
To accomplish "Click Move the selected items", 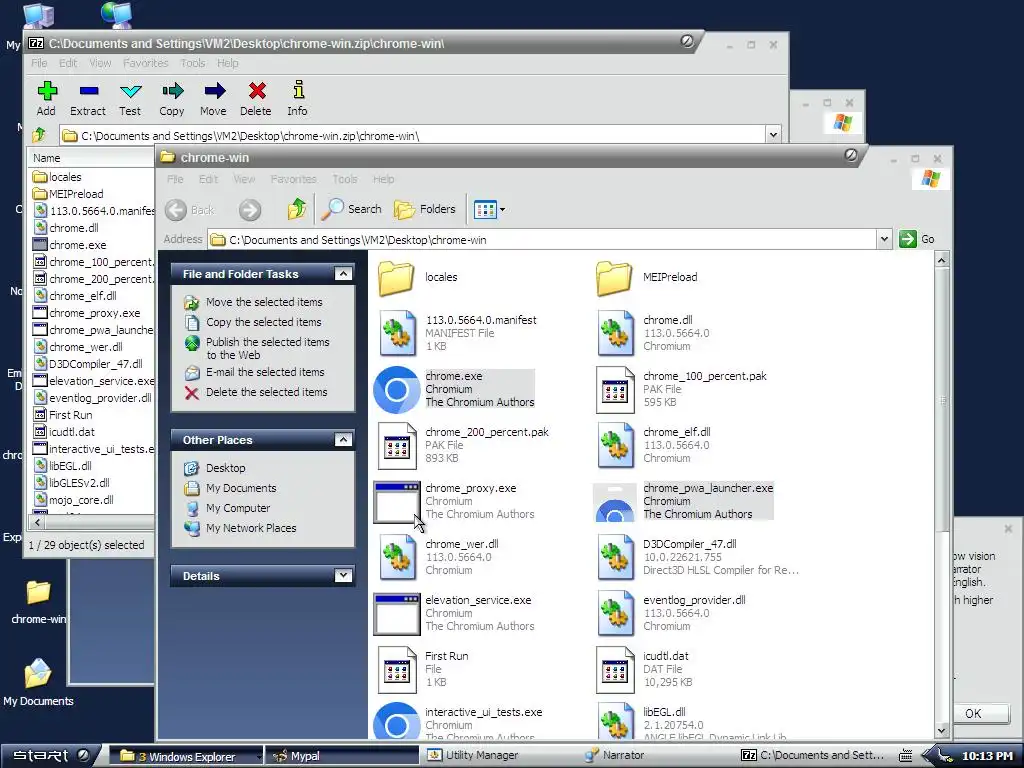I will pyautogui.click(x=264, y=302).
